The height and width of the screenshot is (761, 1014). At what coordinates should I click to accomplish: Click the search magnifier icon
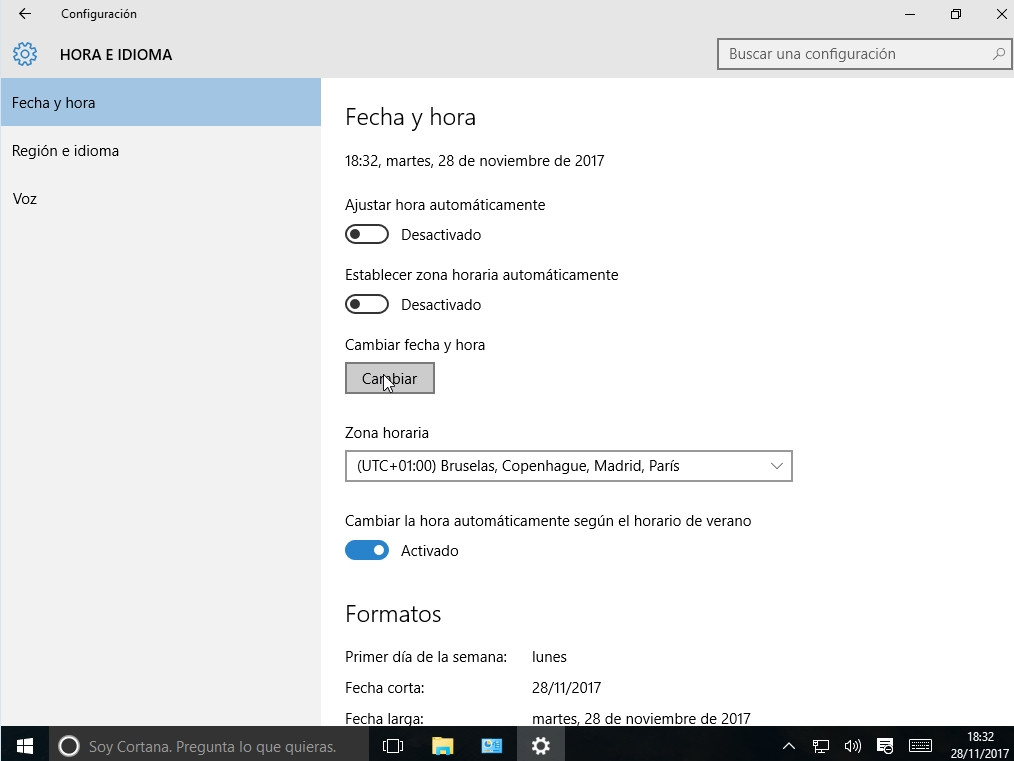998,54
